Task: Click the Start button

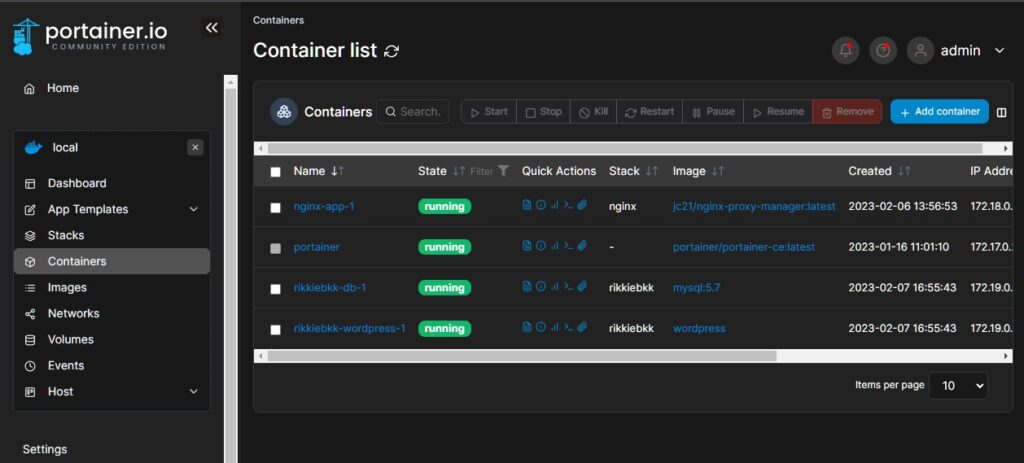Action: [489, 112]
